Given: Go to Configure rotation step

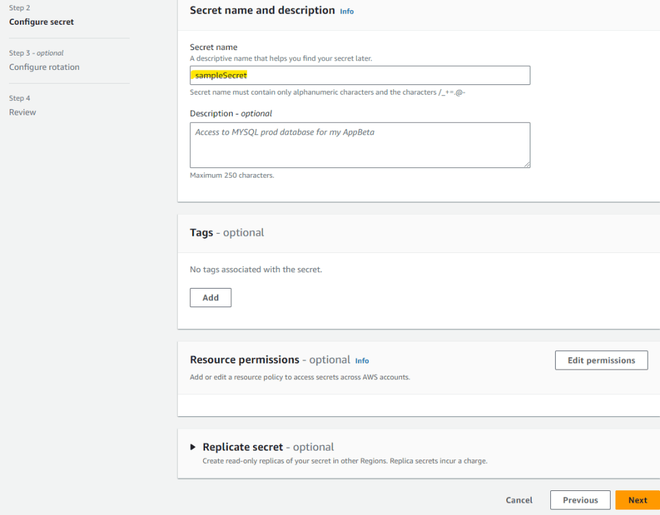Looking at the screenshot, I should [x=44, y=67].
